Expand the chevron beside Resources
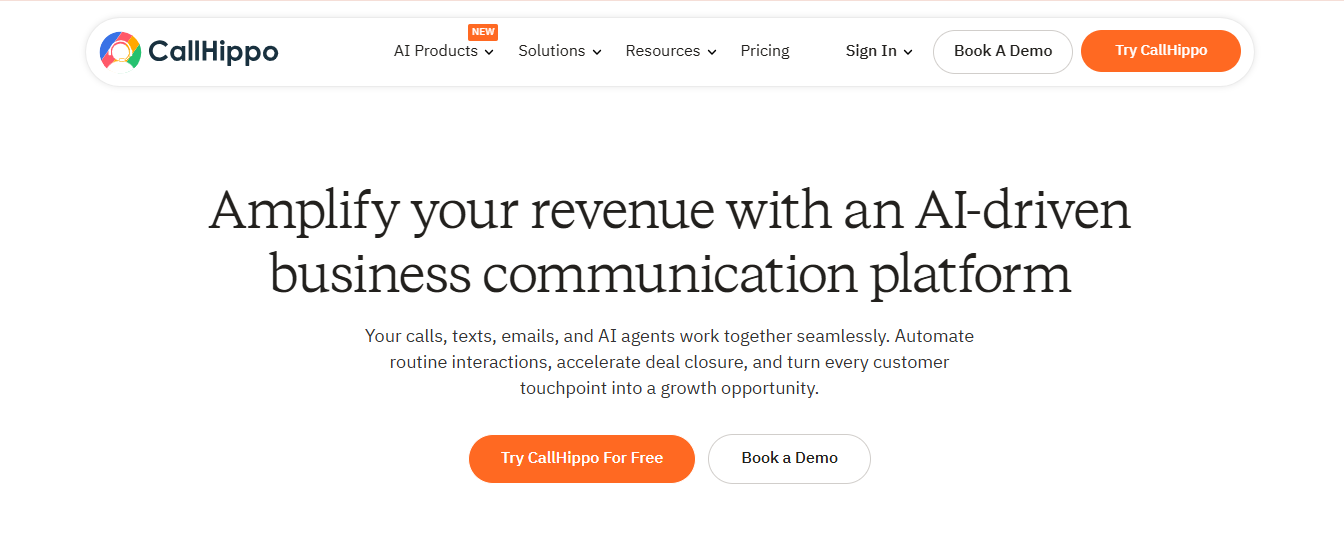1344x550 pixels. pyautogui.click(x=712, y=52)
